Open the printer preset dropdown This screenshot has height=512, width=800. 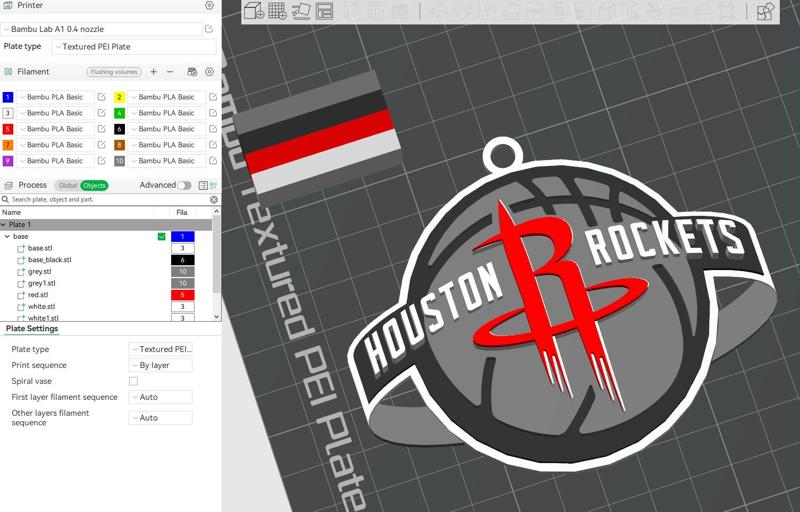pyautogui.click(x=102, y=29)
